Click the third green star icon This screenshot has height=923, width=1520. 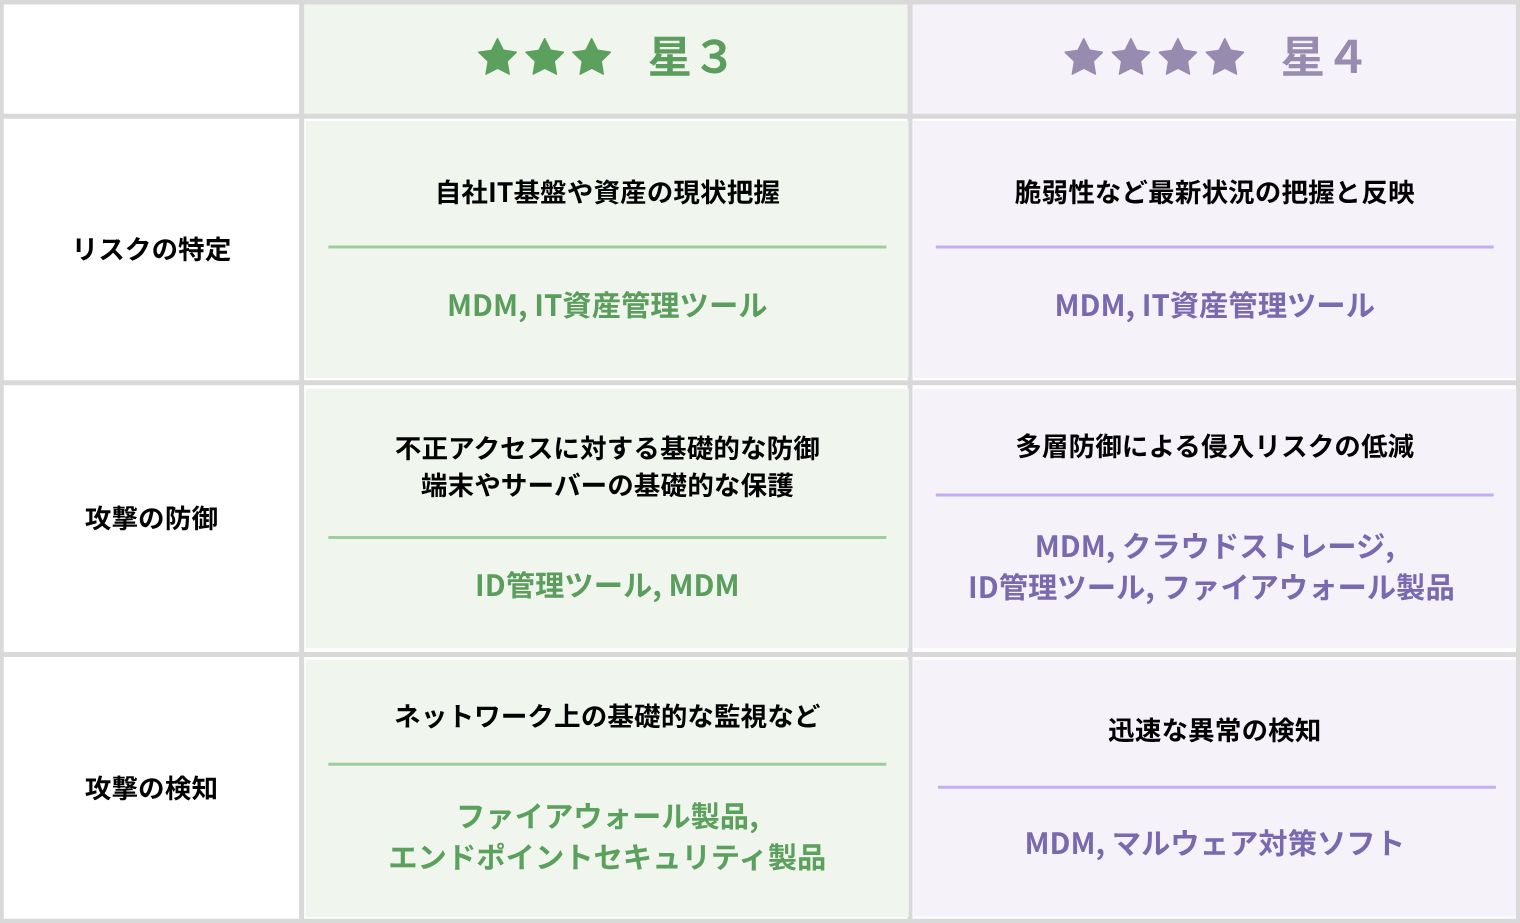point(592,57)
